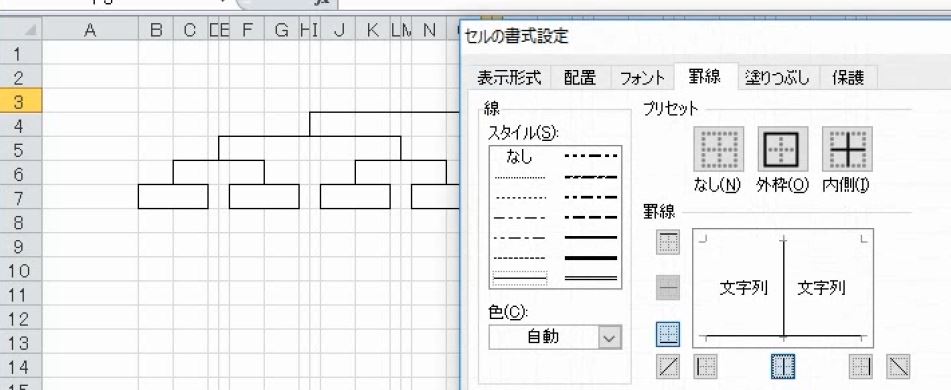Select the medium dash-dot line style
Image resolution: width=951 pixels, height=390 pixels.
[x=590, y=197]
